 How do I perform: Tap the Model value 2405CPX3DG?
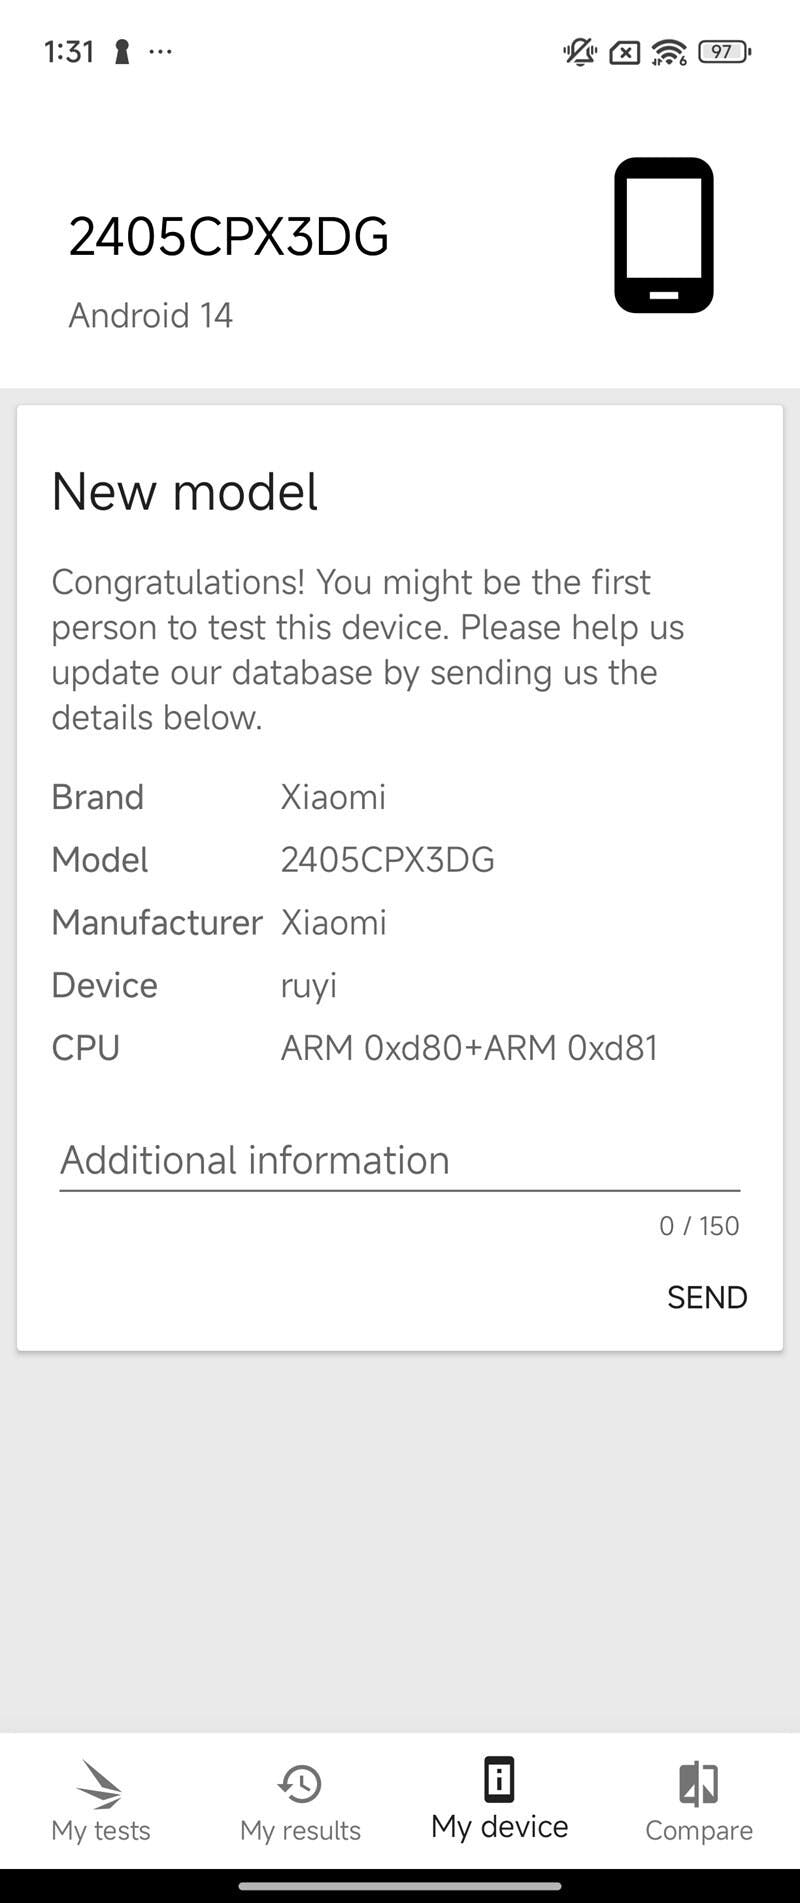(x=387, y=860)
